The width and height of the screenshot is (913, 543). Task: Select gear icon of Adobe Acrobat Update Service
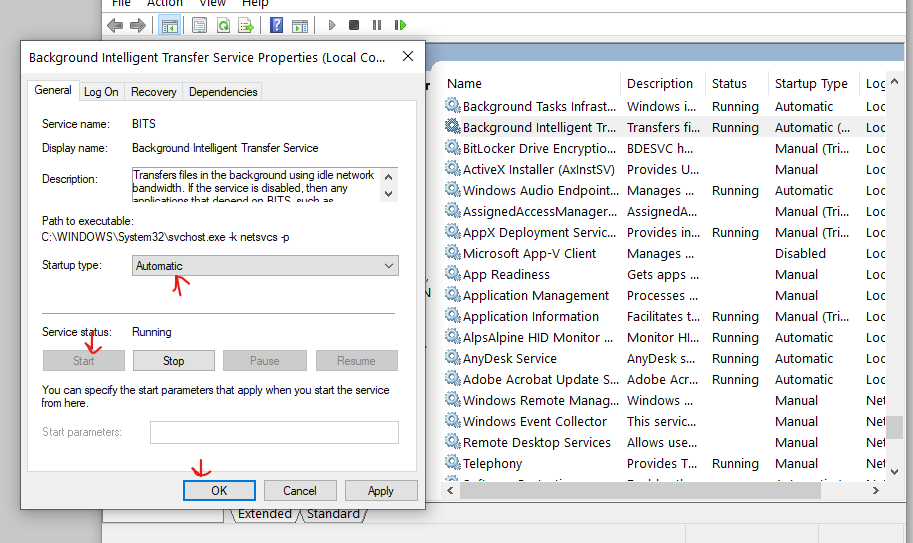tap(452, 378)
